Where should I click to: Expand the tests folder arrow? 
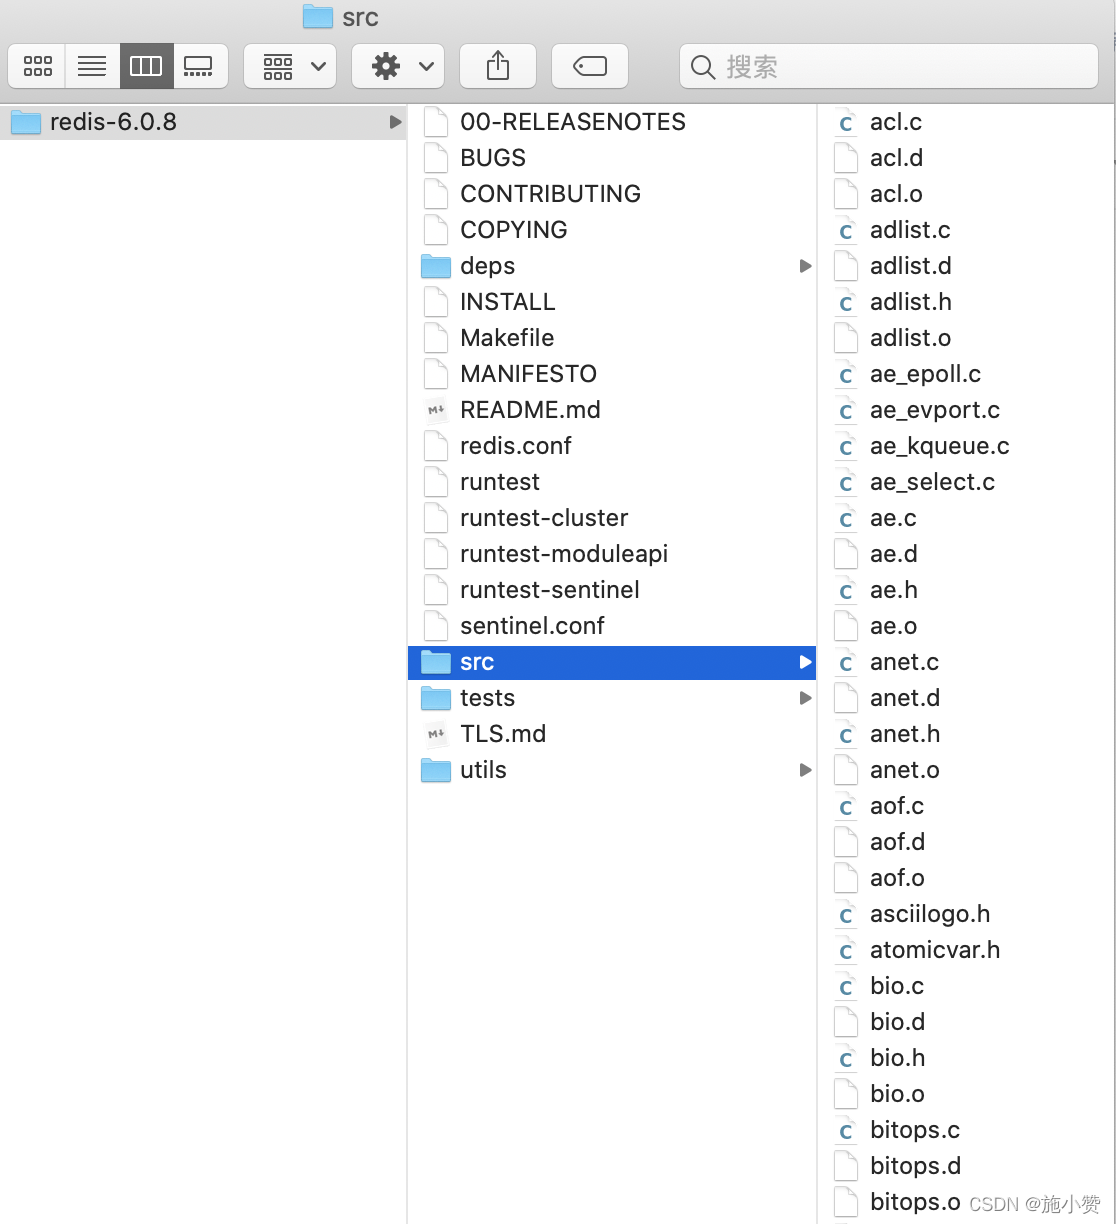tap(805, 698)
